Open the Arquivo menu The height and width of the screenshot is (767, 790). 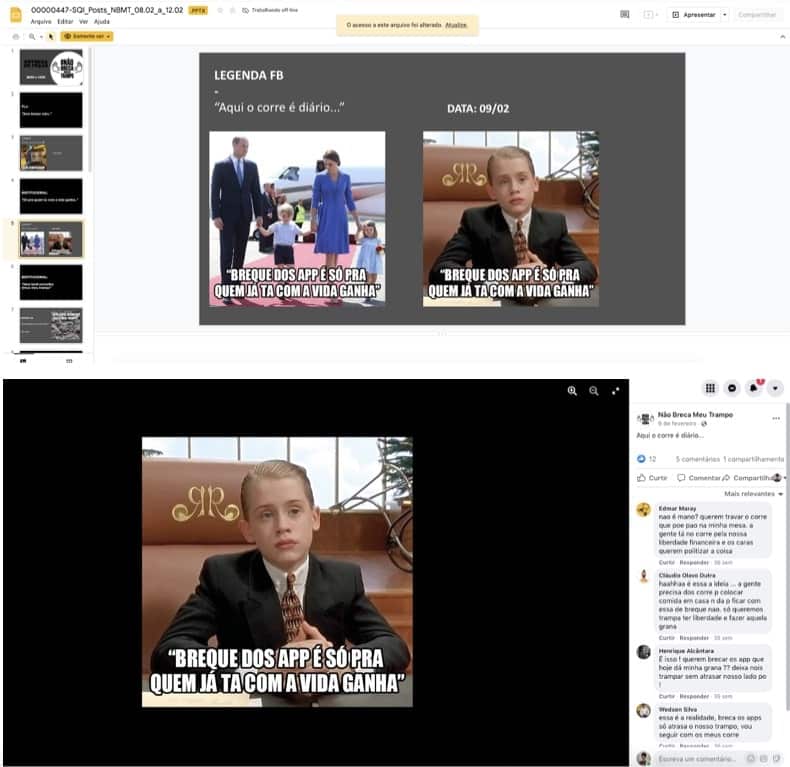click(x=41, y=21)
